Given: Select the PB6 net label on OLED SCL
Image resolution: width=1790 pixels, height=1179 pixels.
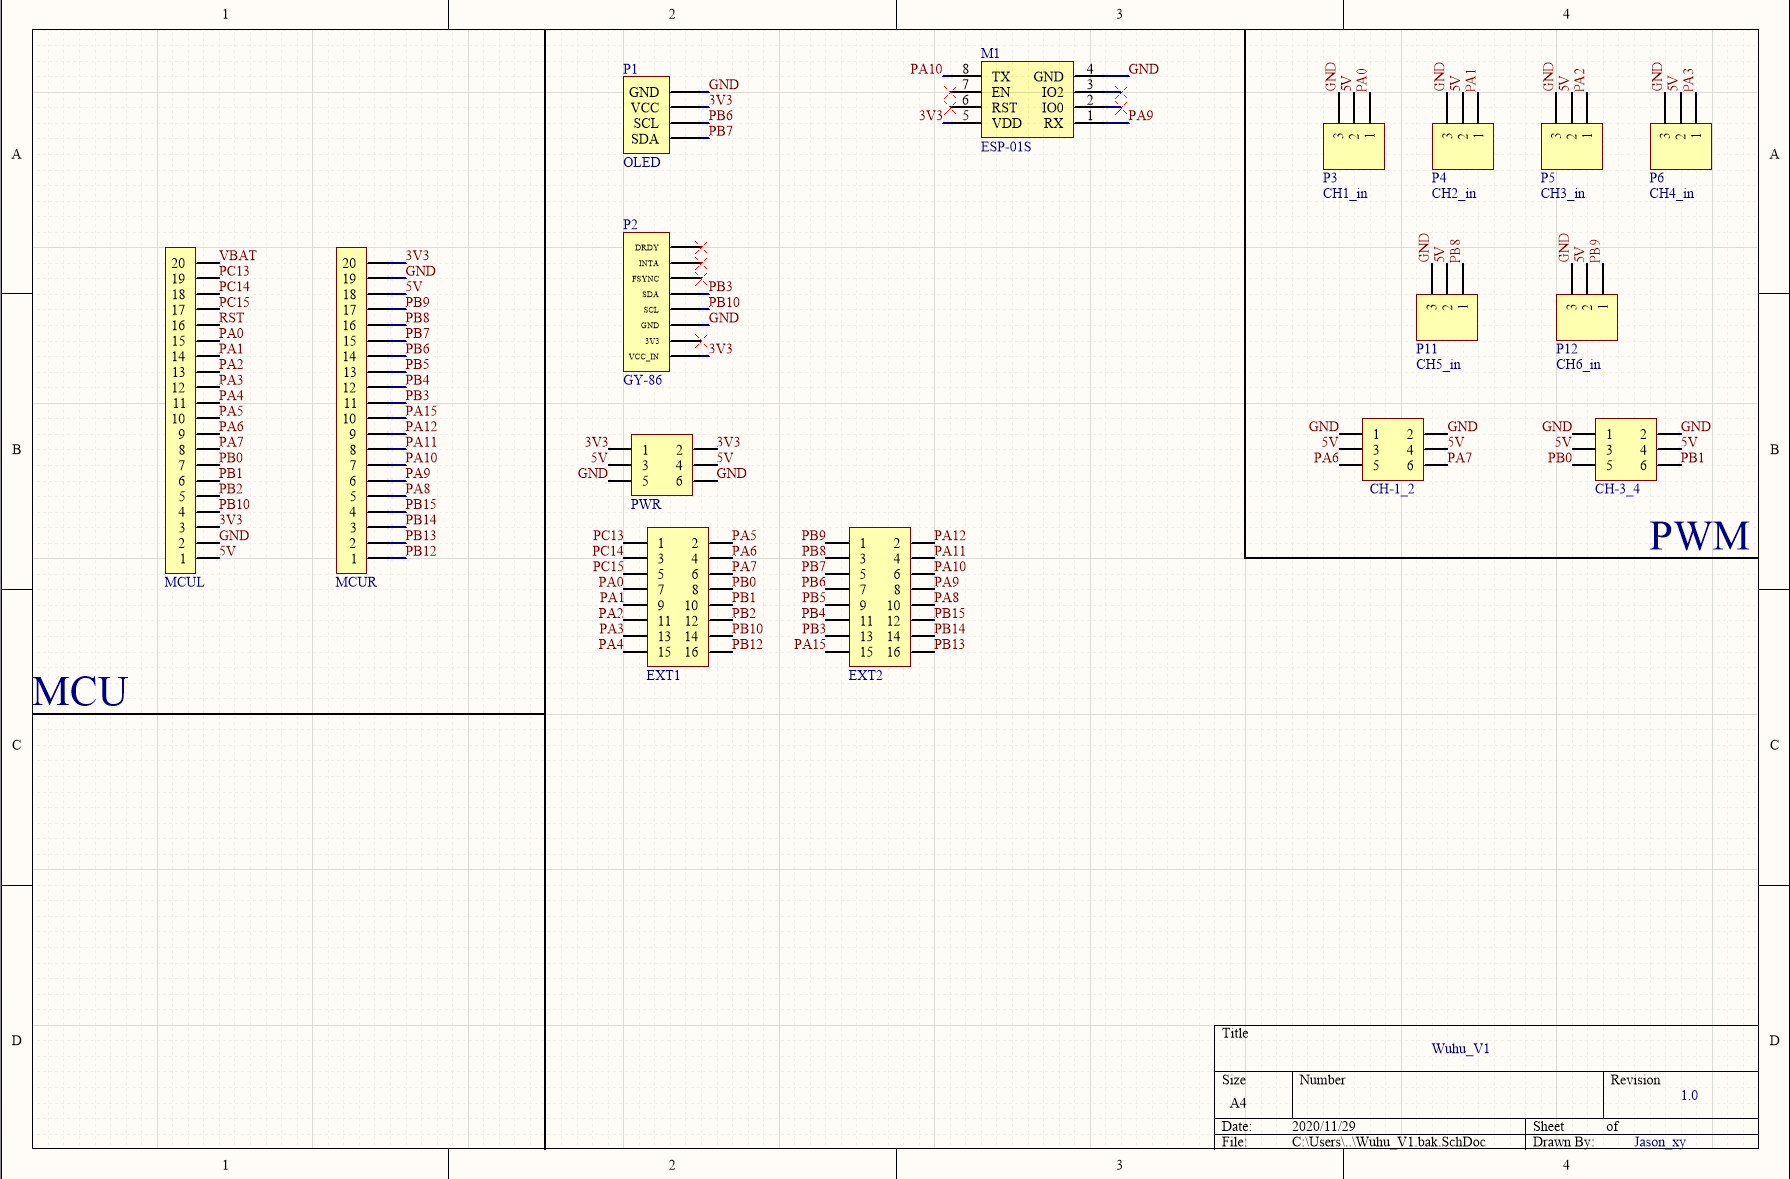Looking at the screenshot, I should pos(721,116).
